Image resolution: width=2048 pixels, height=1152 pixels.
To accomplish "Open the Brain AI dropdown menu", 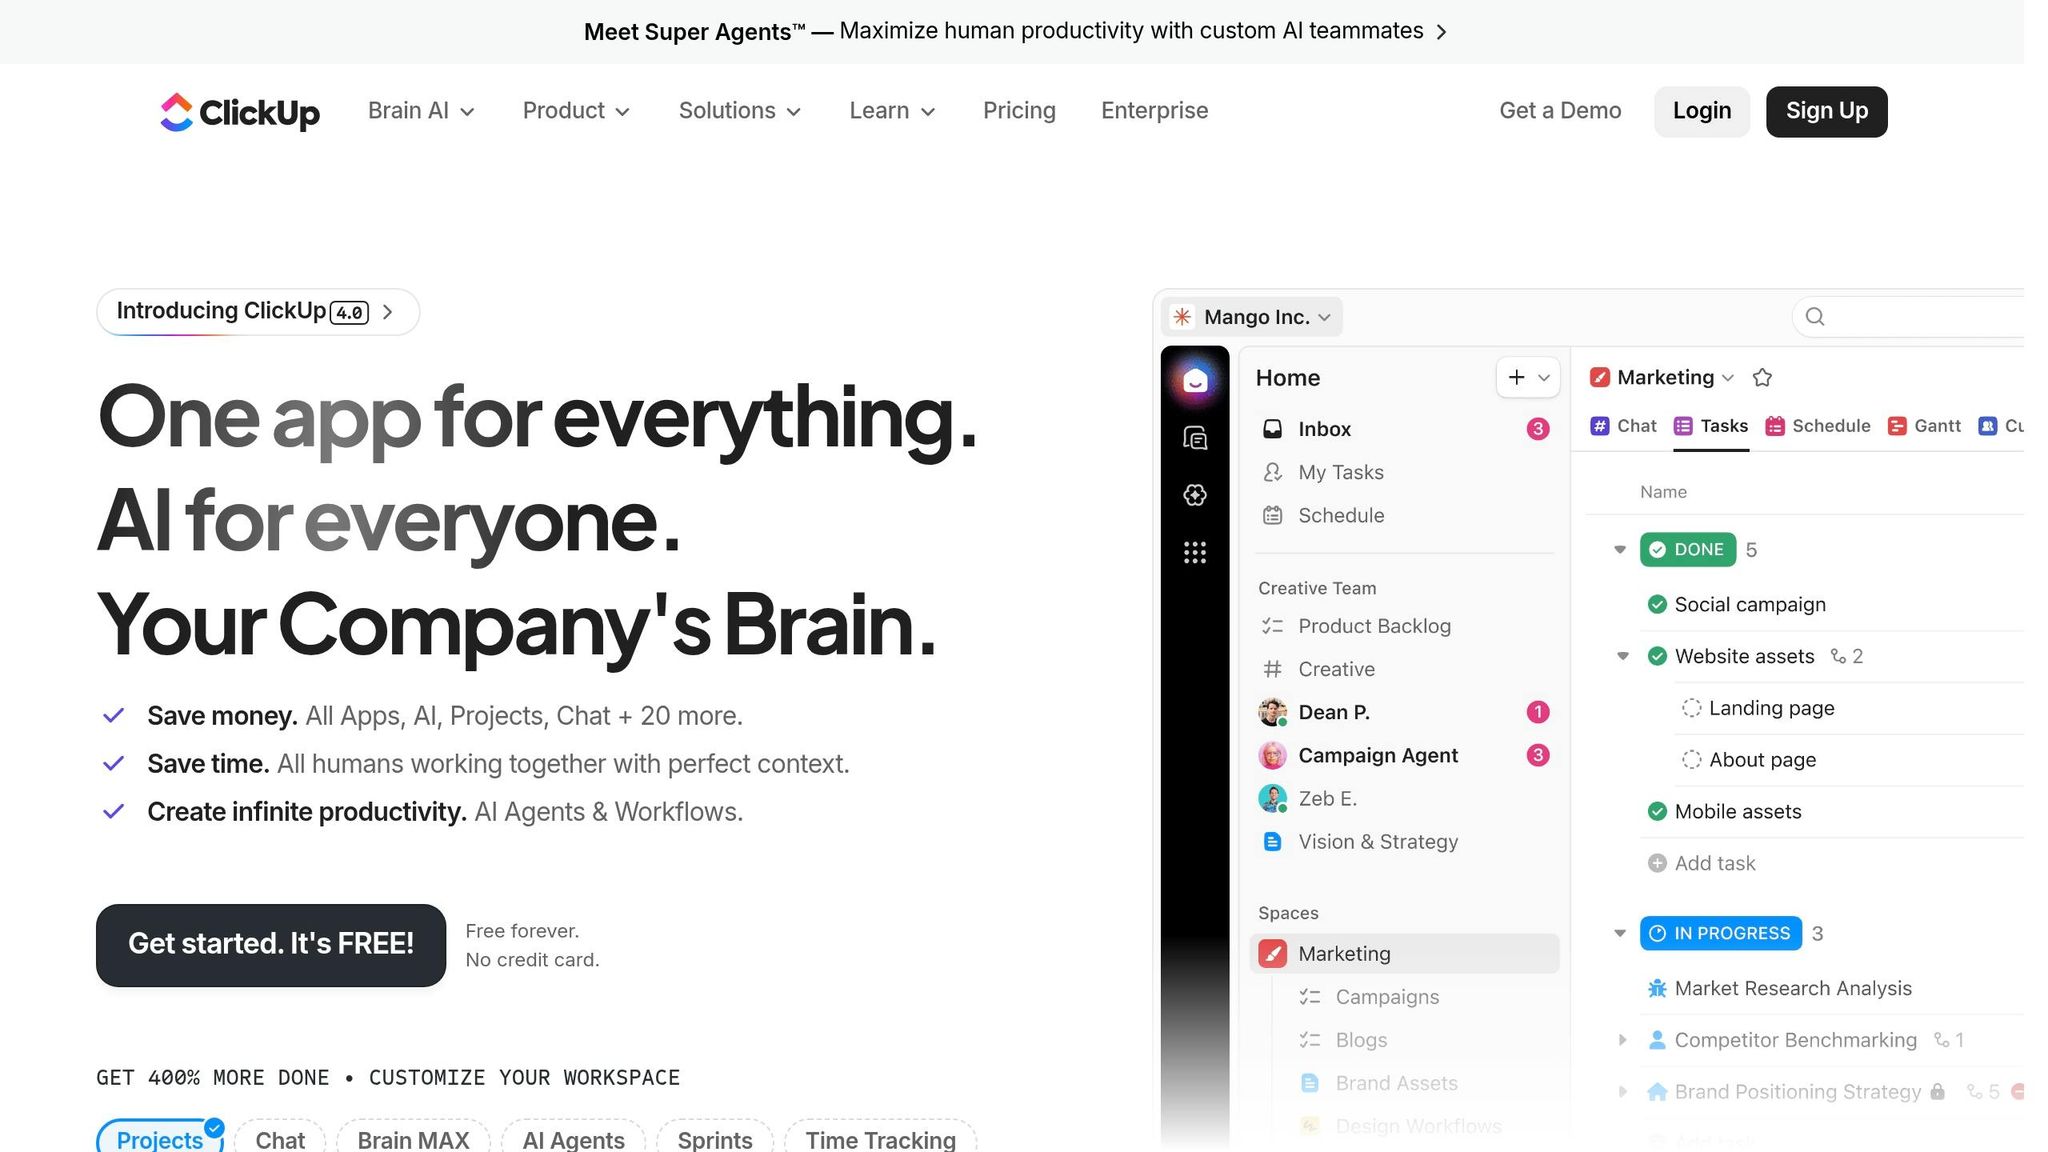I will point(421,111).
